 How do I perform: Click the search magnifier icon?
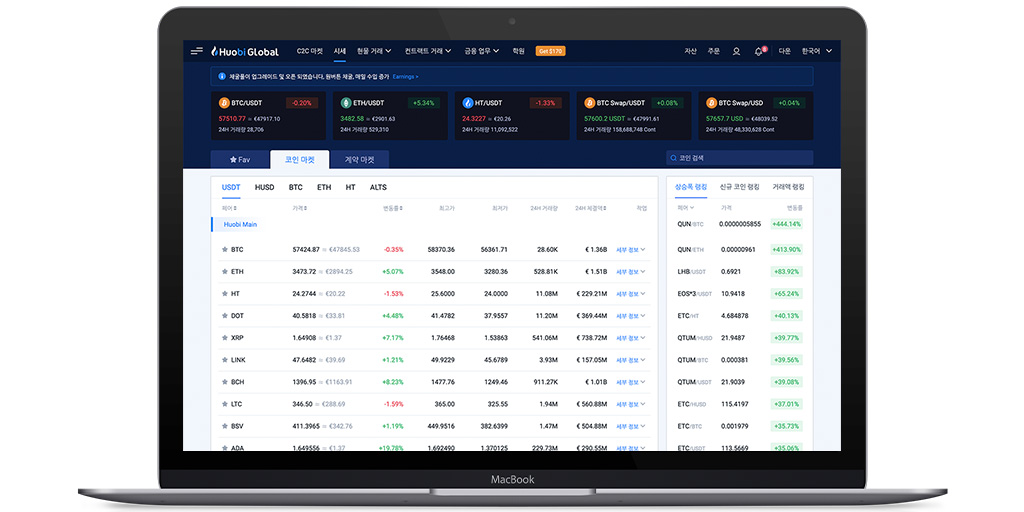(x=673, y=158)
